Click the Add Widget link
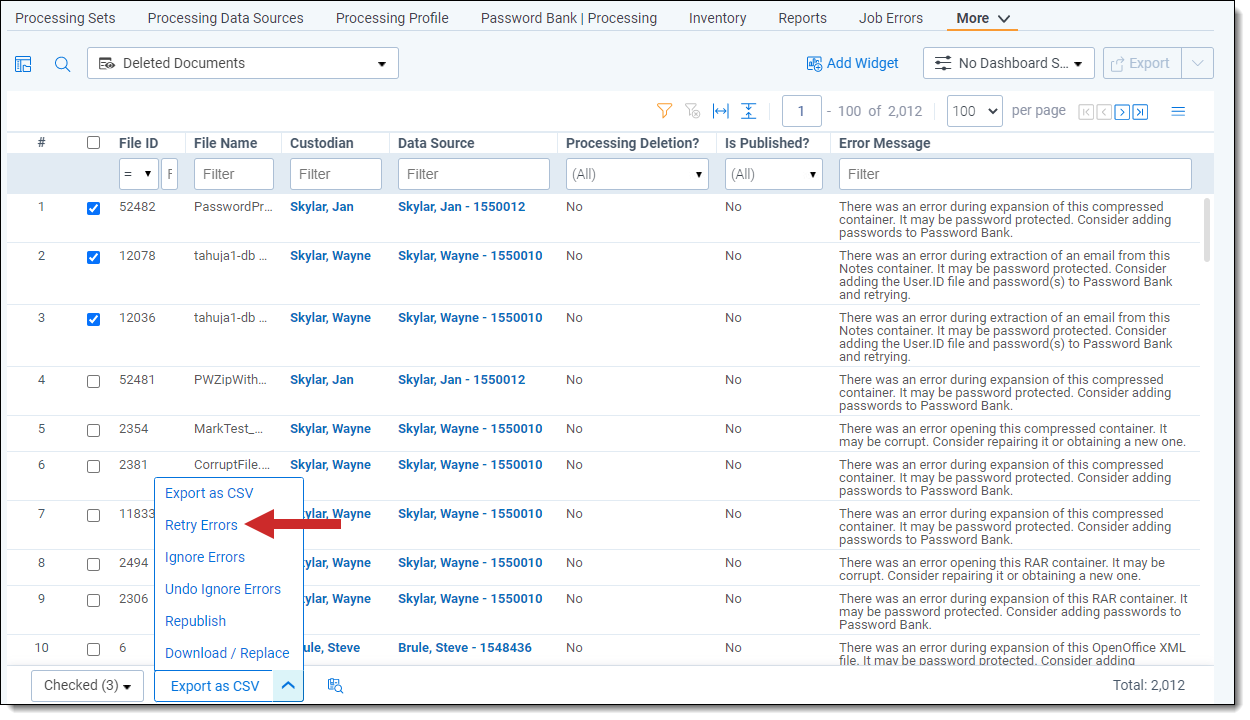The width and height of the screenshot is (1250, 720). [853, 63]
